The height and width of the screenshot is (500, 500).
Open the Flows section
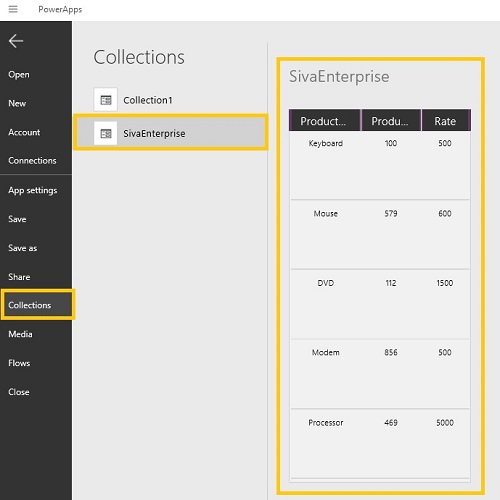(19, 363)
